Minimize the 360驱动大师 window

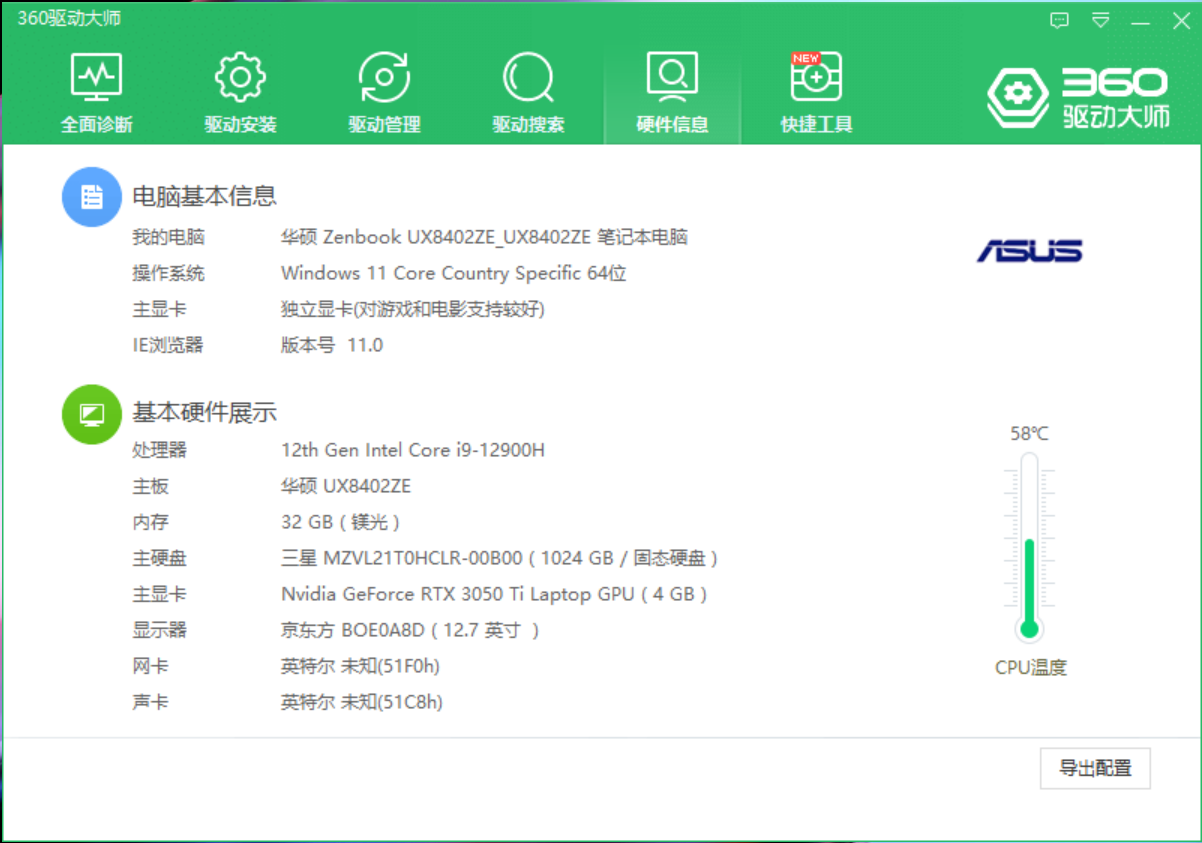pyautogui.click(x=1140, y=21)
